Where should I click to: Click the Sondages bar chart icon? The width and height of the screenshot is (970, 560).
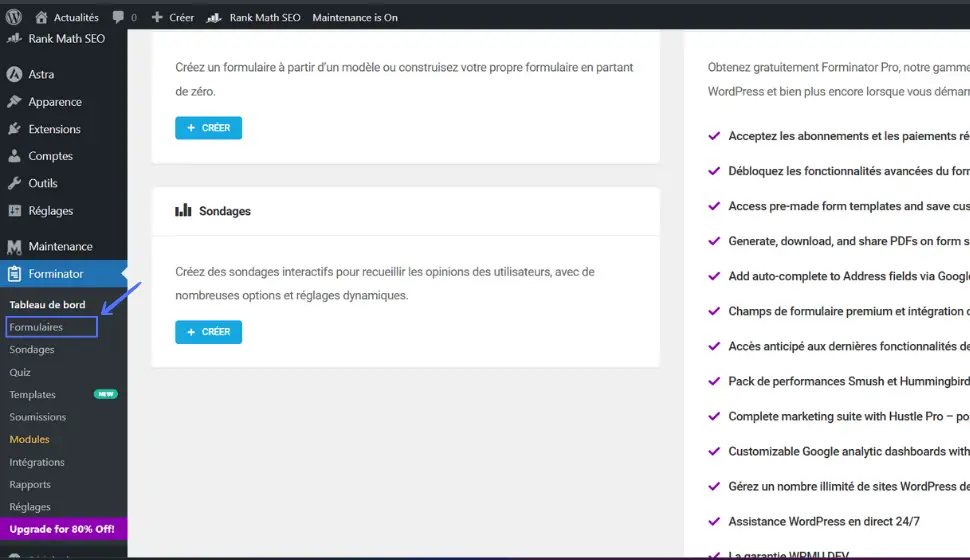pos(183,210)
